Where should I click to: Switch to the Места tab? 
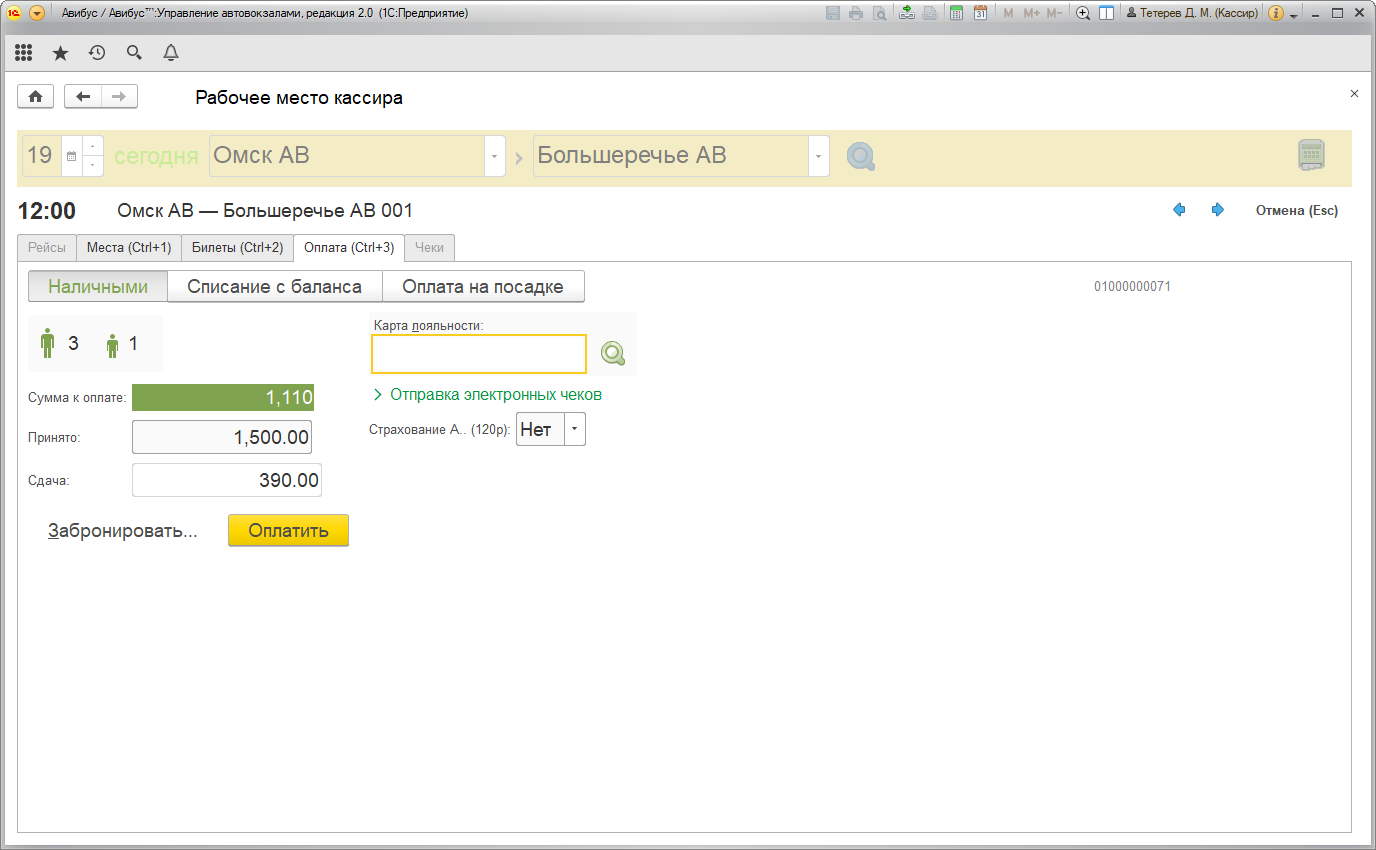[129, 247]
